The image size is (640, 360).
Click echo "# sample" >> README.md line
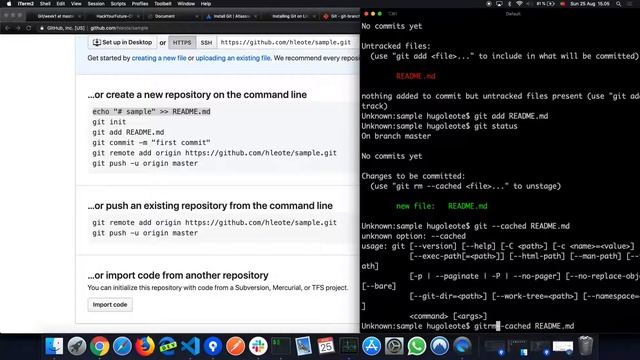(x=151, y=111)
